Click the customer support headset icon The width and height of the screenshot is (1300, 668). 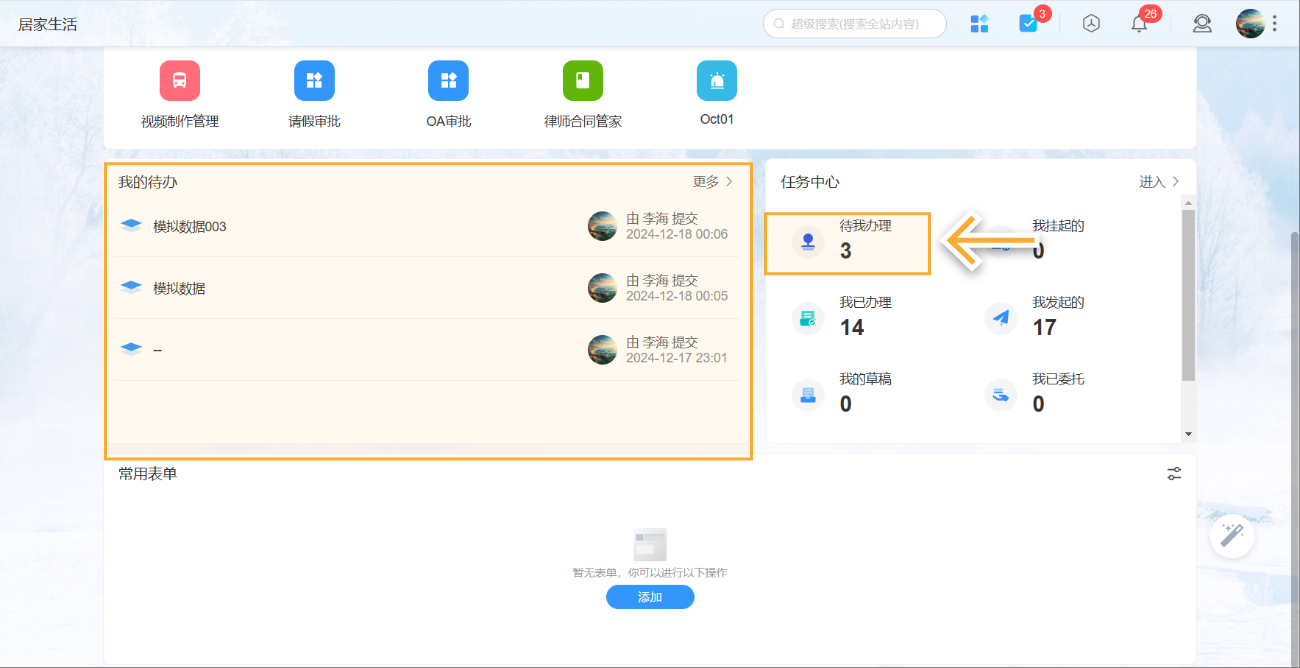1202,24
